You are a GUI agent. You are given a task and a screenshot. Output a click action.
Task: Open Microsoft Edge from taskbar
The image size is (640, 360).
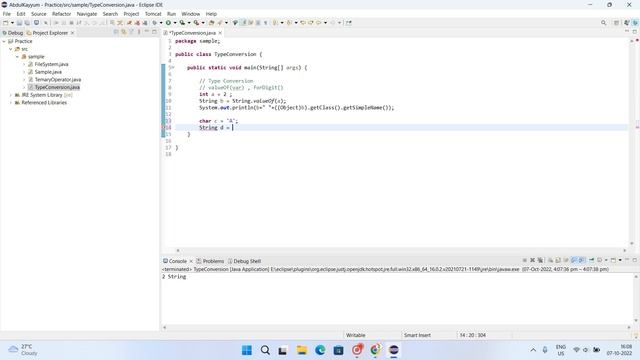tap(320, 350)
